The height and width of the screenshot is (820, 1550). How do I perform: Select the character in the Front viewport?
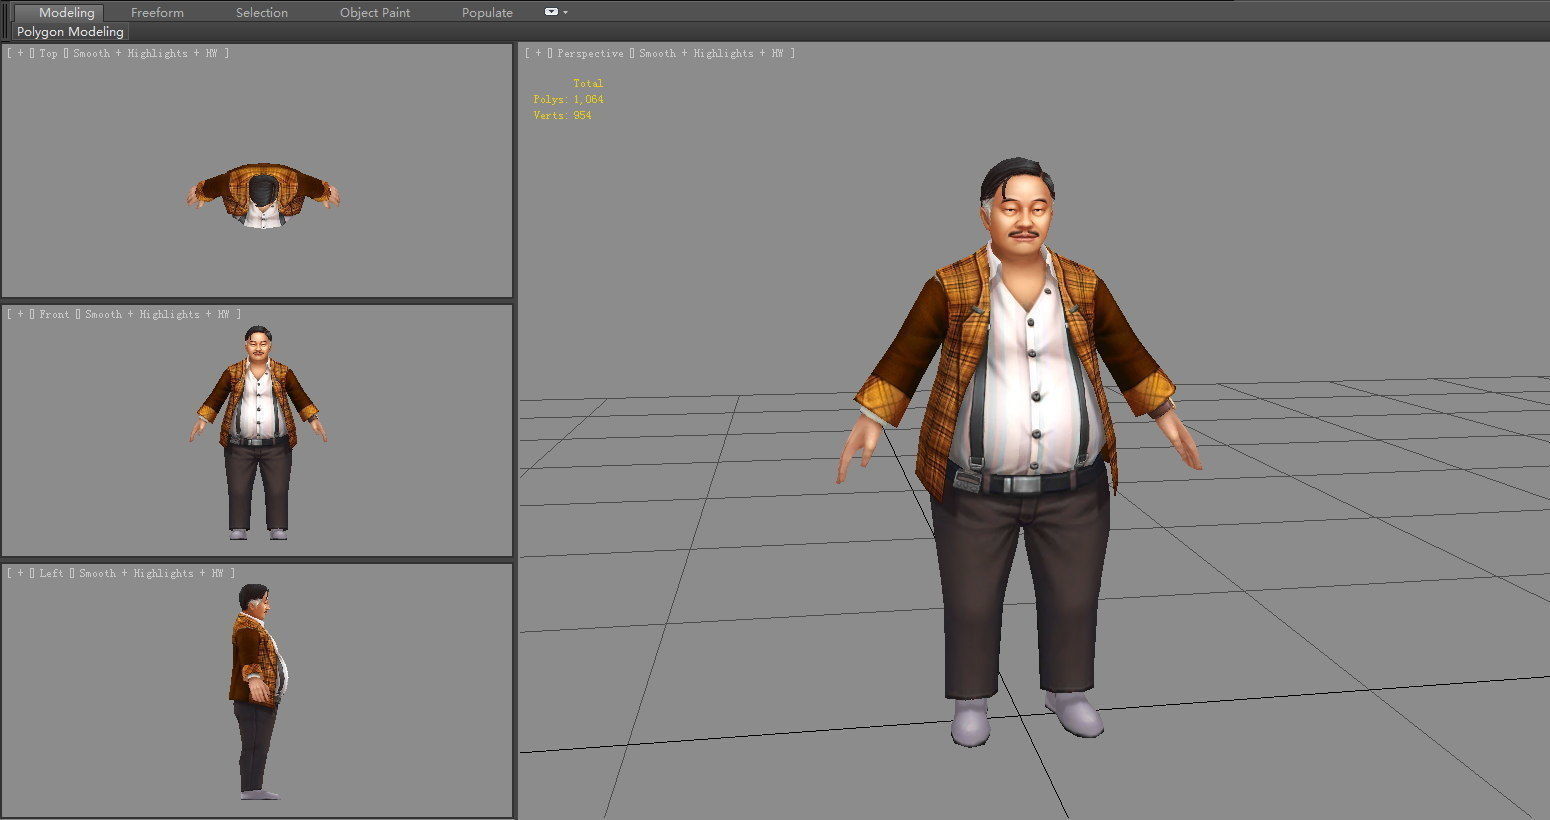[x=259, y=432]
